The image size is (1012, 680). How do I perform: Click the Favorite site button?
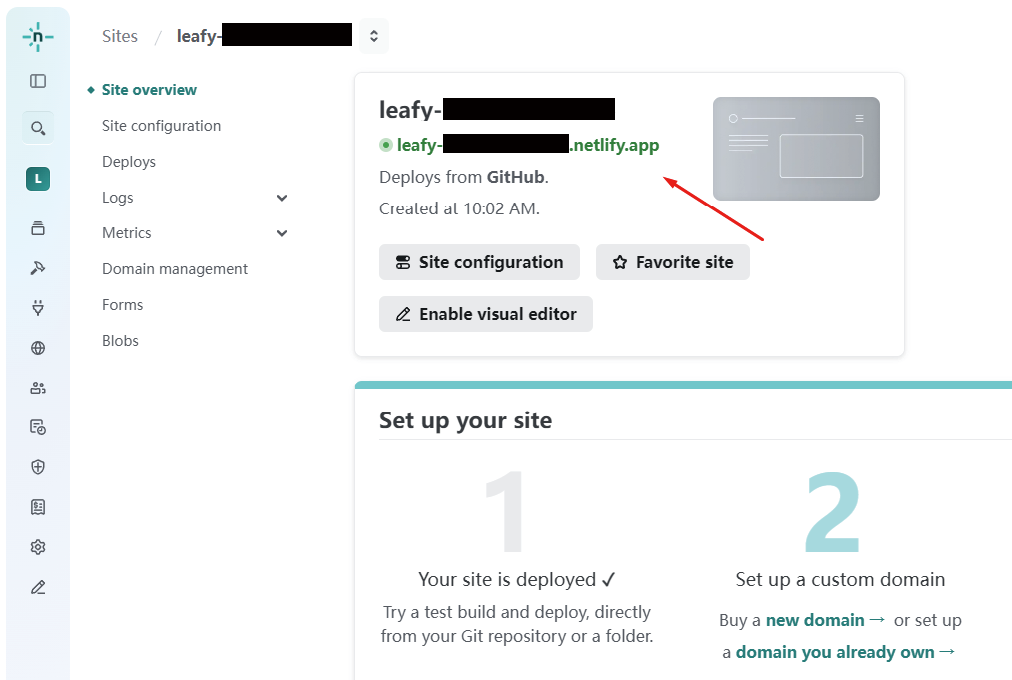click(672, 262)
